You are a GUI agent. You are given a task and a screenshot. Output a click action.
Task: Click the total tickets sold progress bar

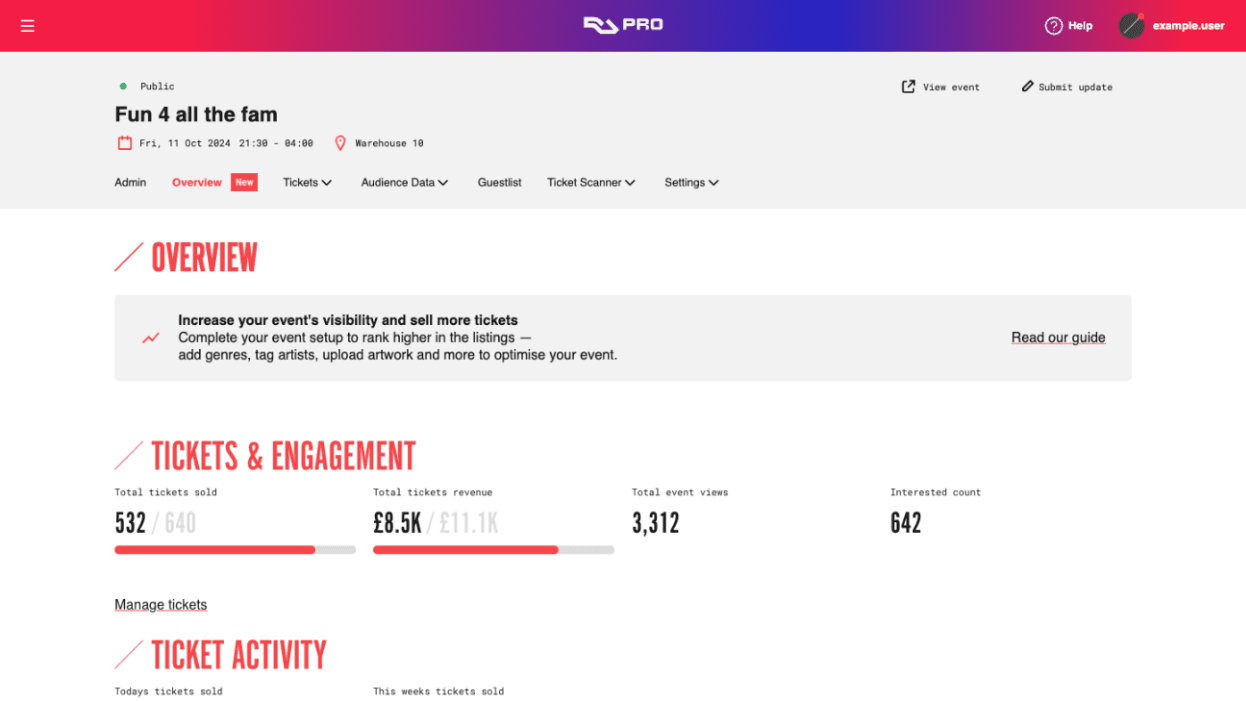click(235, 550)
